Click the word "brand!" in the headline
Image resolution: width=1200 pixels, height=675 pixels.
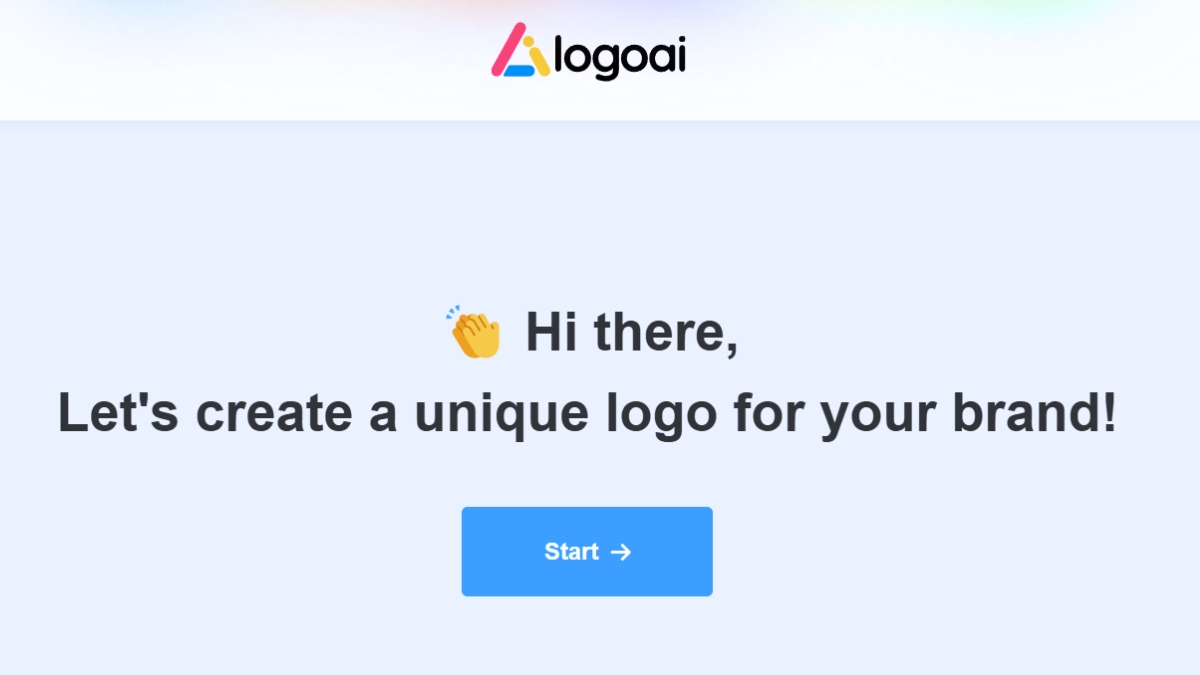pos(1034,413)
